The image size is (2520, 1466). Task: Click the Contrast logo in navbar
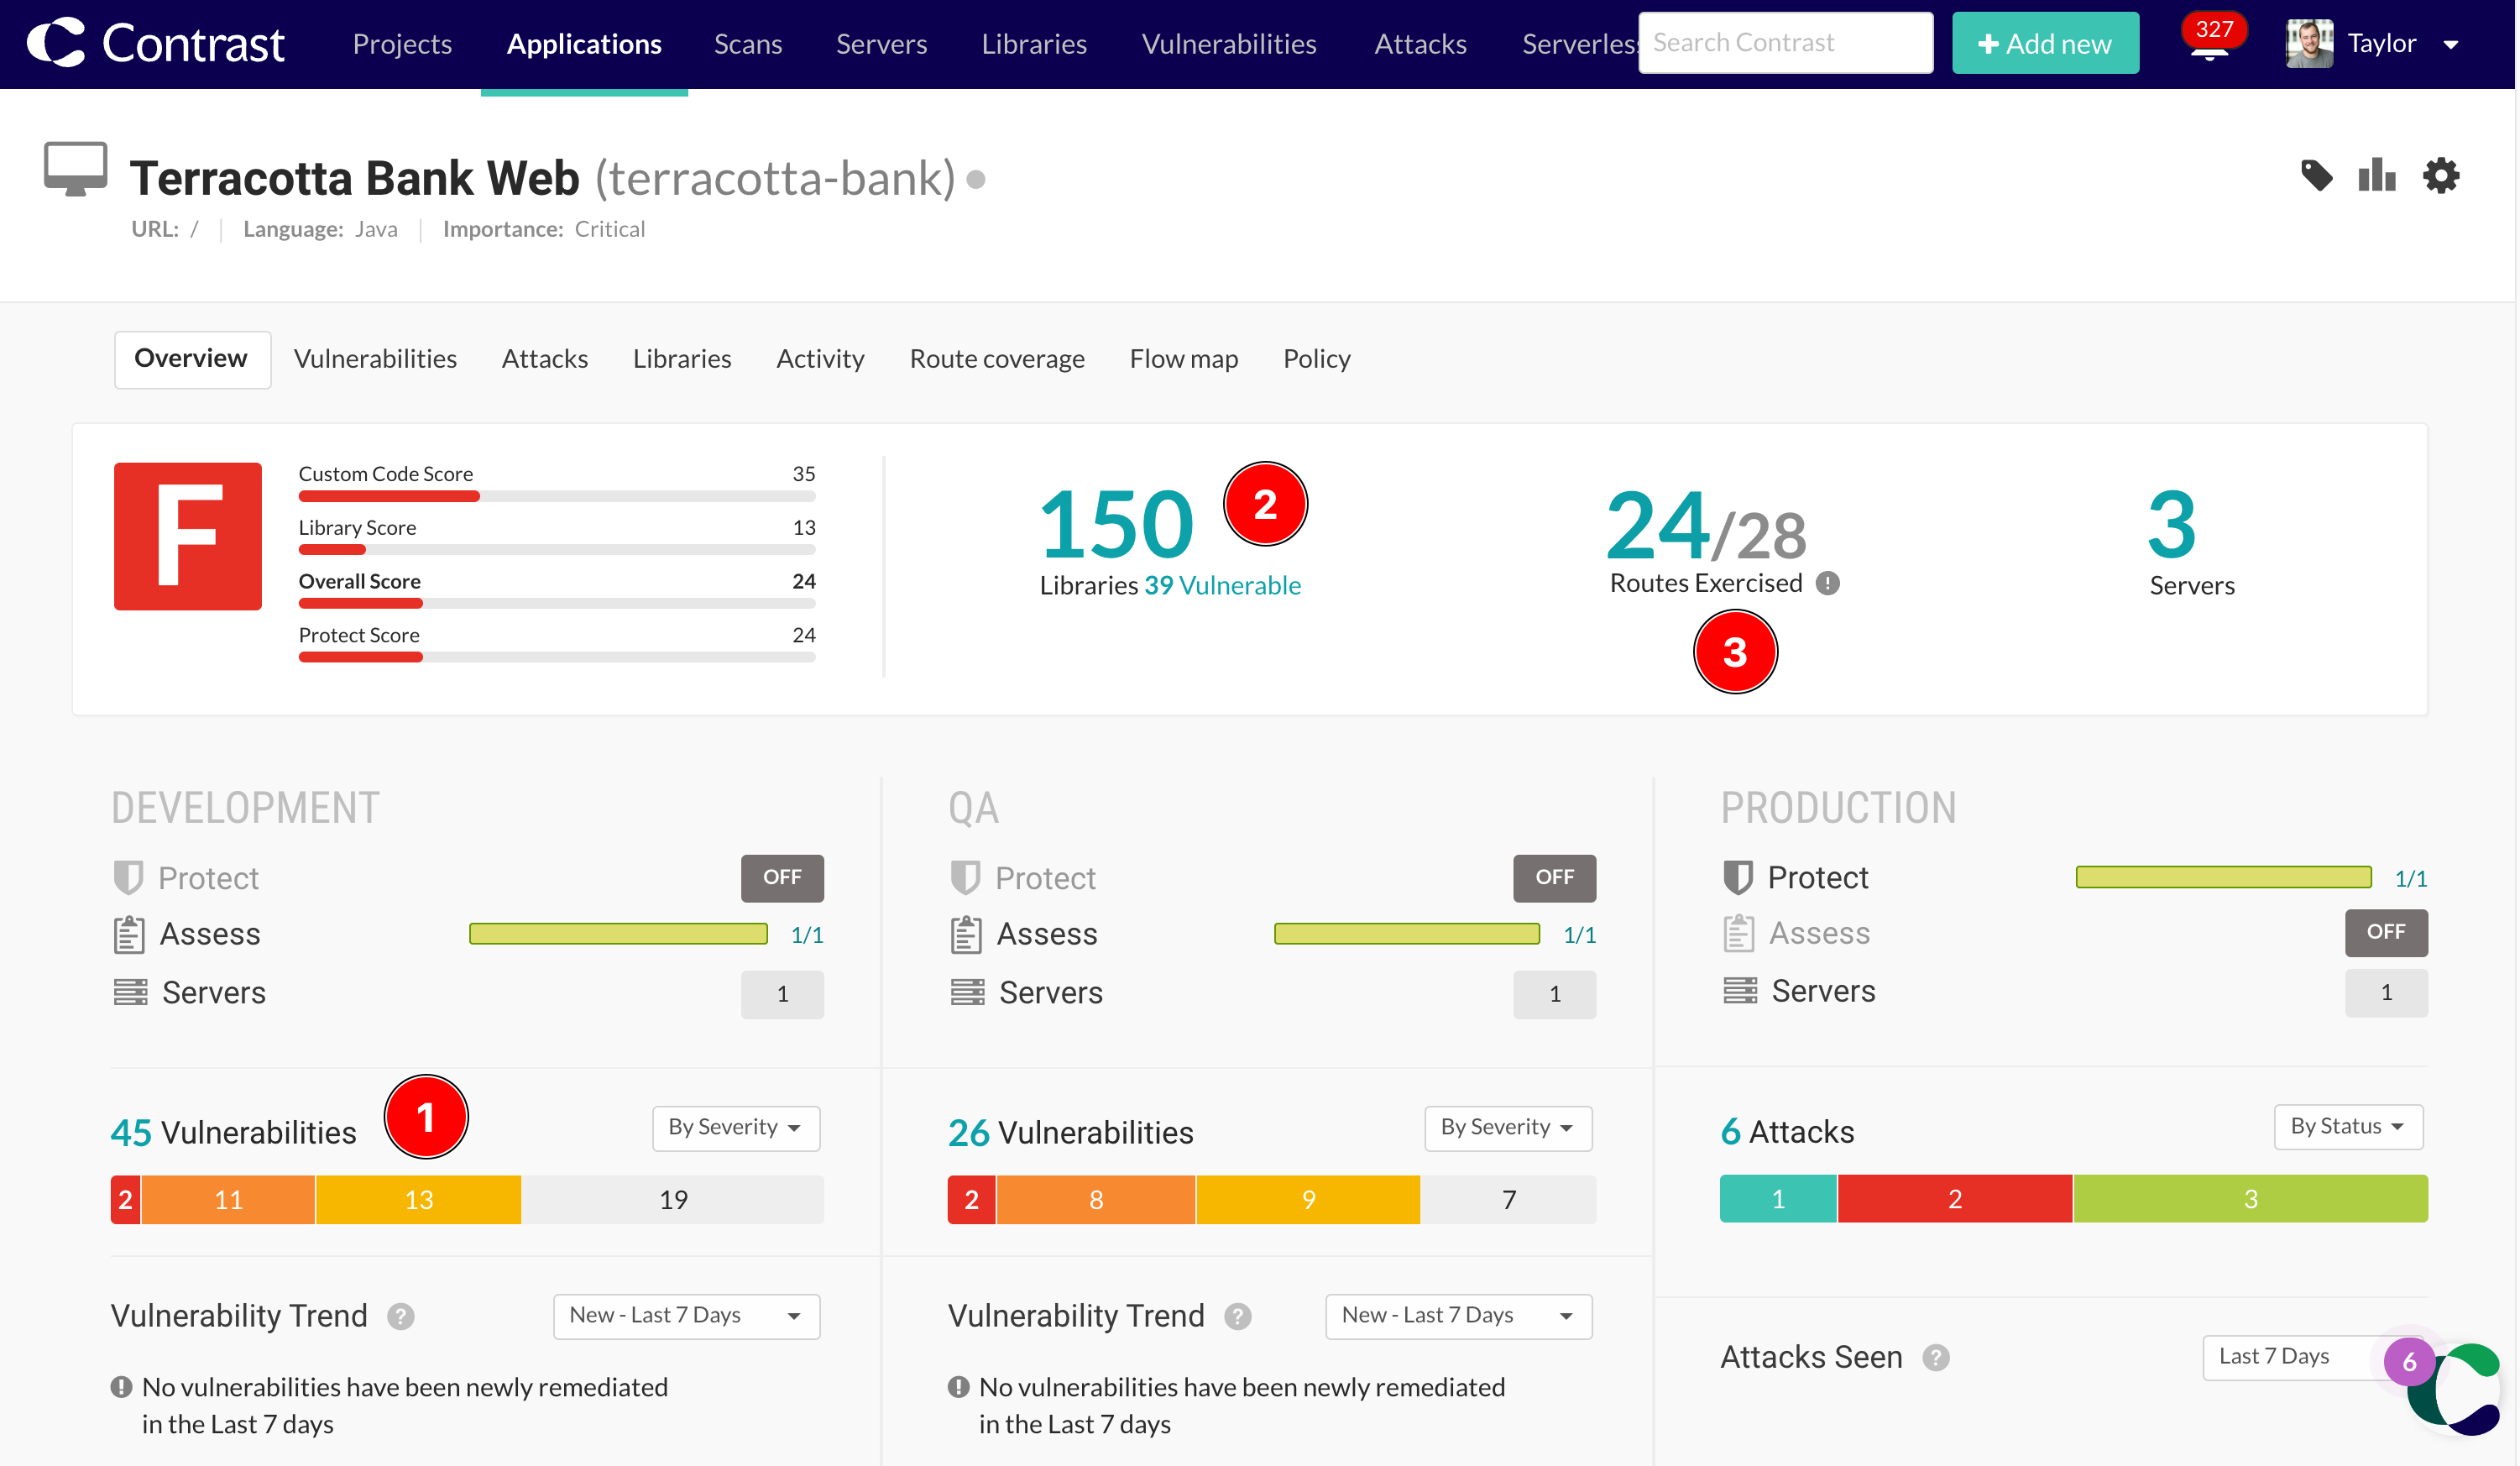coord(155,43)
